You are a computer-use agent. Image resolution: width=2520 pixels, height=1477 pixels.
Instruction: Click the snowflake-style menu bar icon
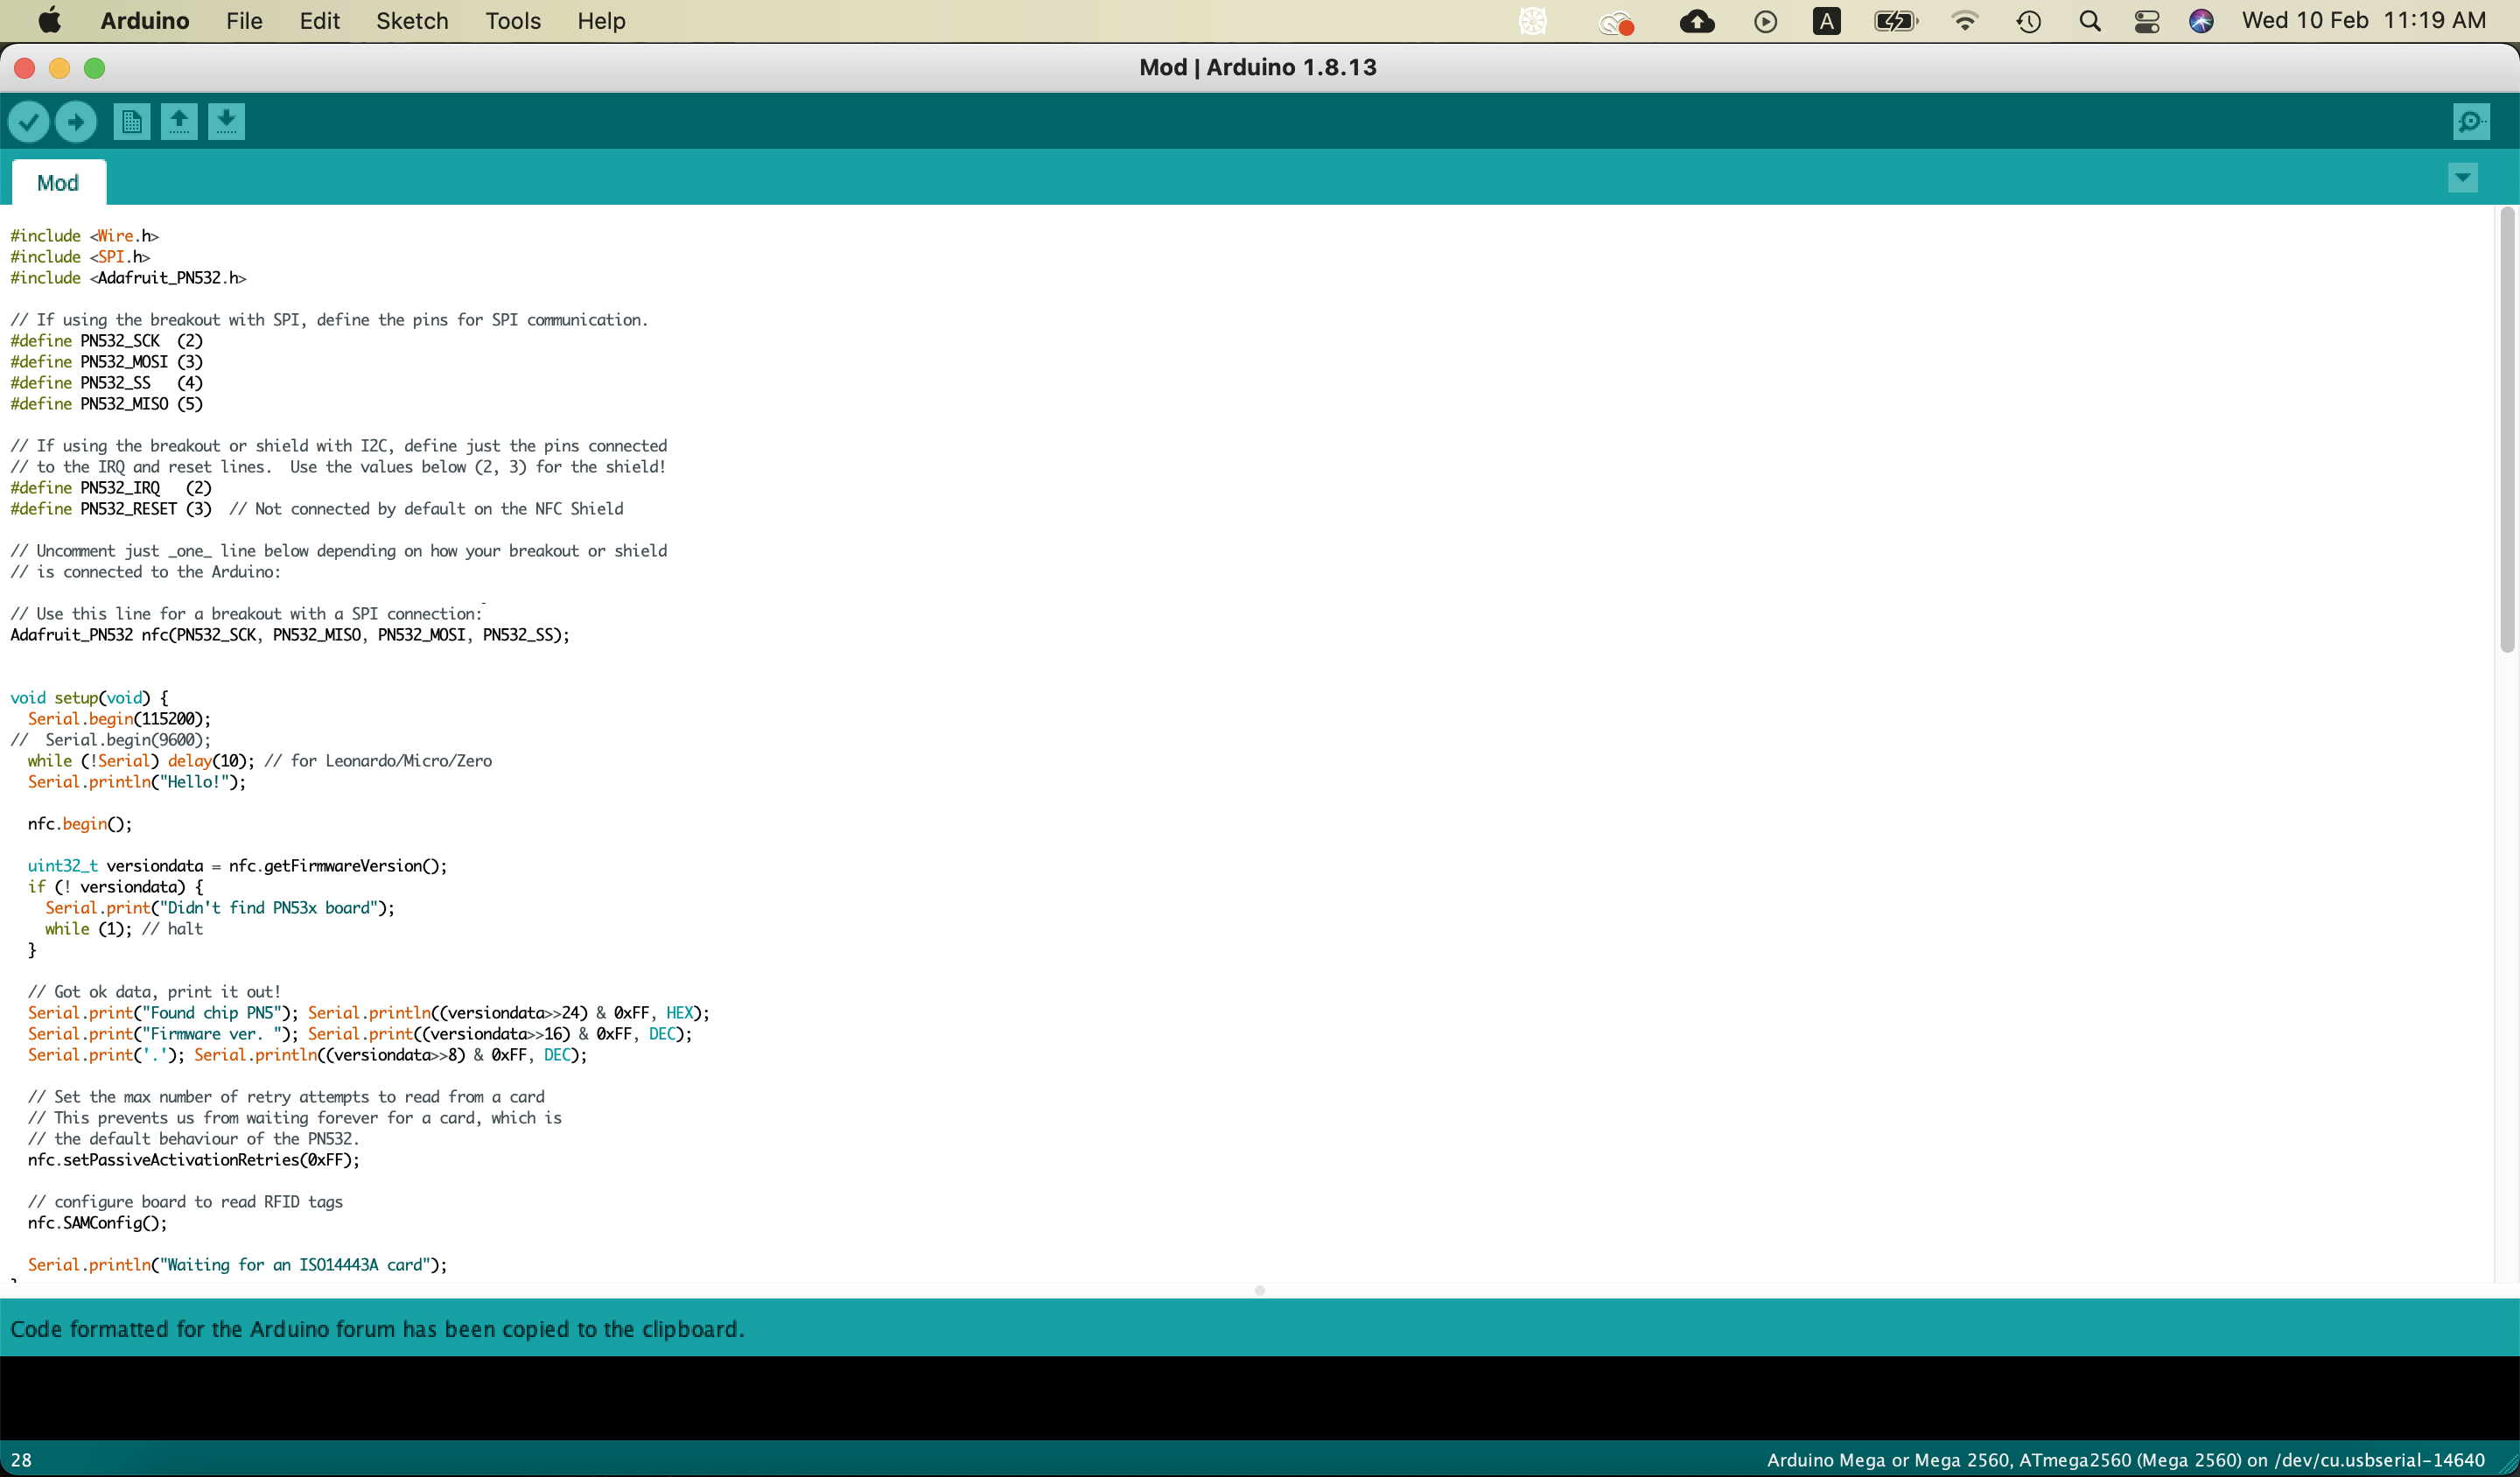click(1533, 21)
